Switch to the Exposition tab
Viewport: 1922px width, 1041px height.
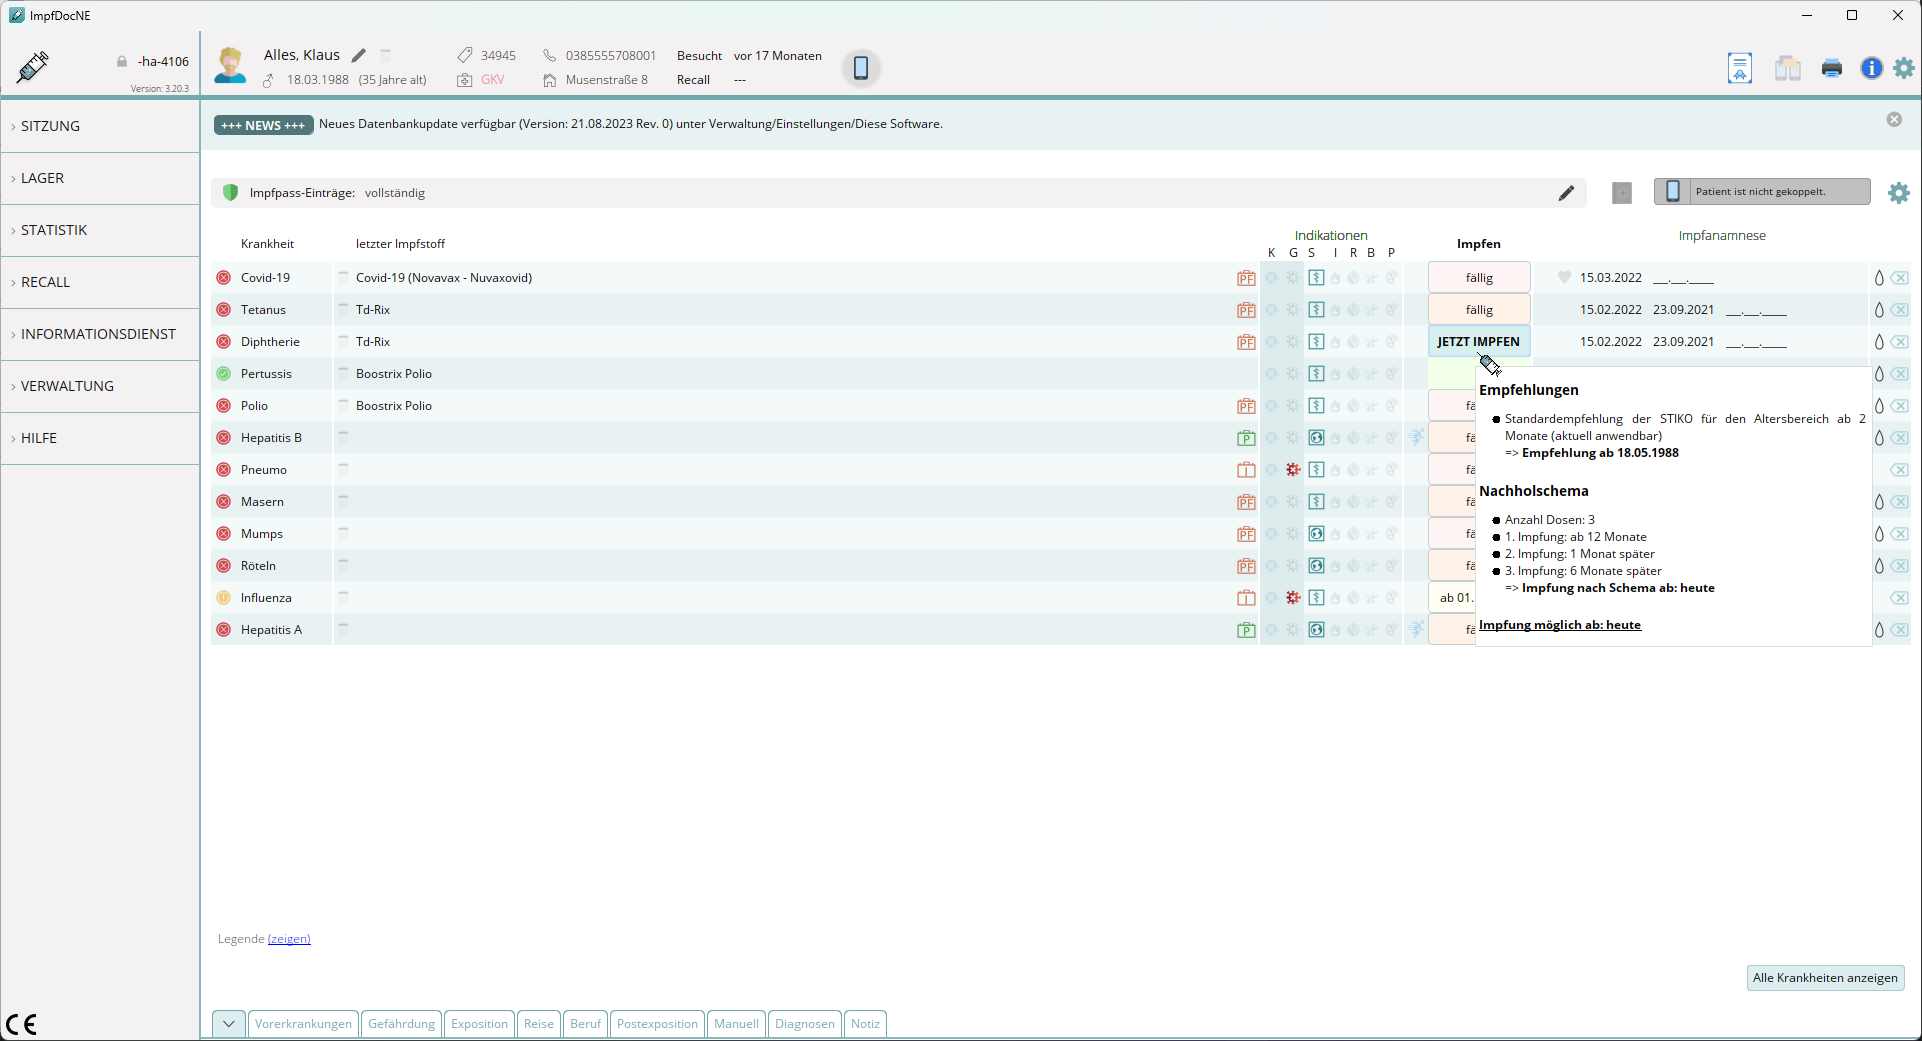[479, 1024]
